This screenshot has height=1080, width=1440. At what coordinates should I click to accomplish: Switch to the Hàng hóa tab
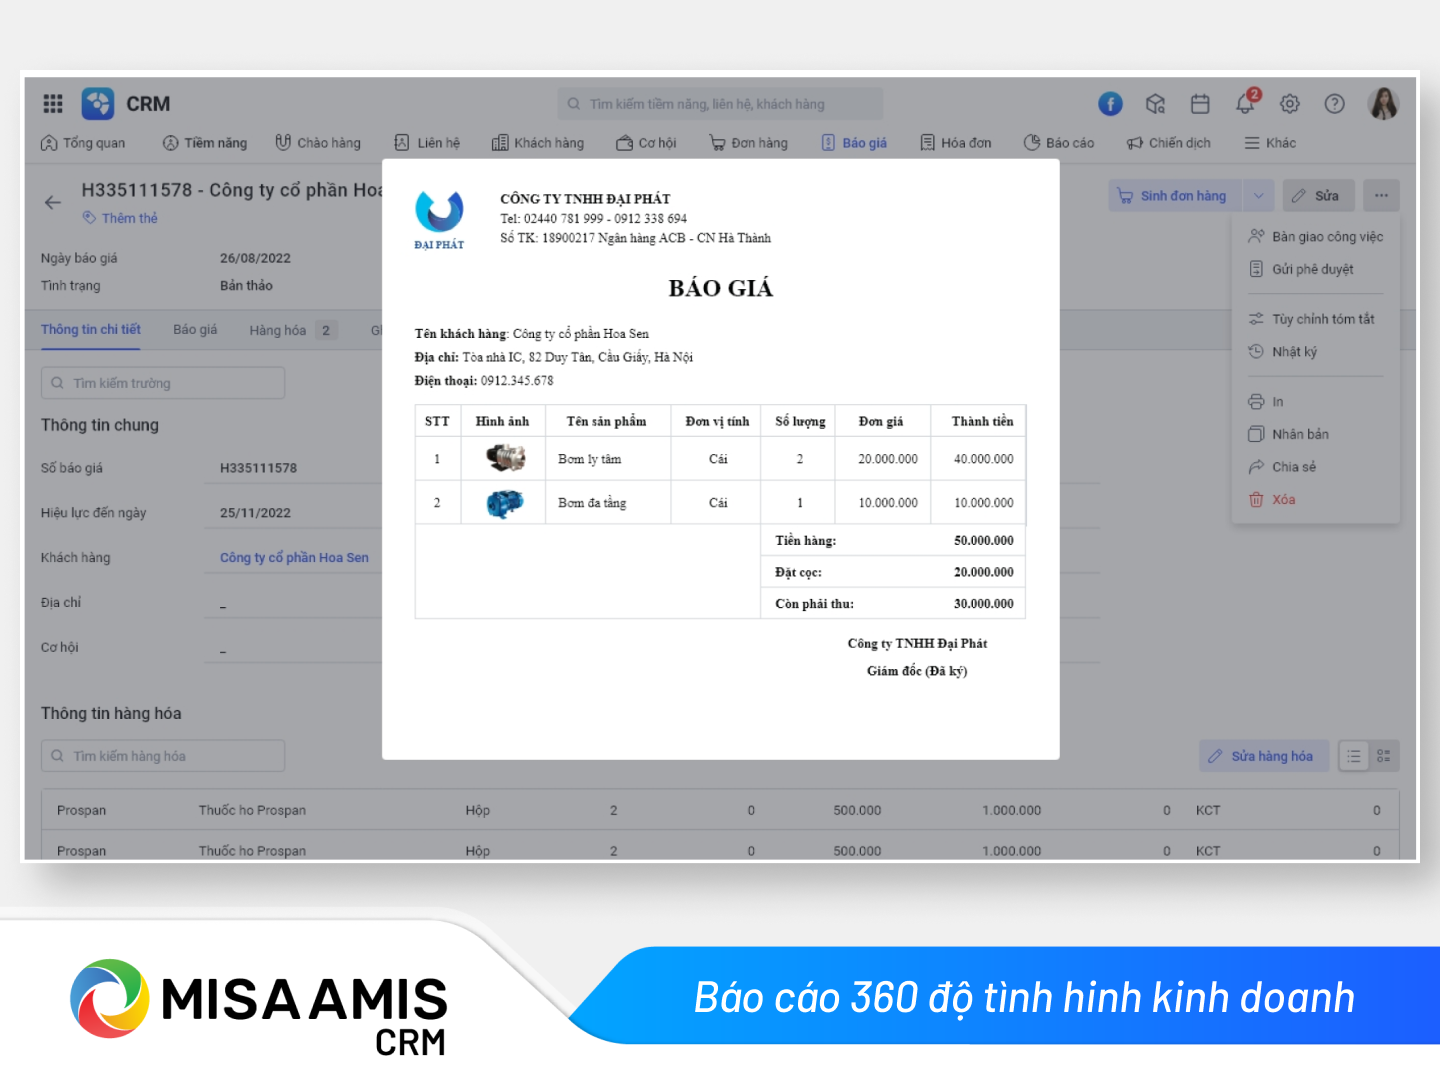[x=278, y=330]
